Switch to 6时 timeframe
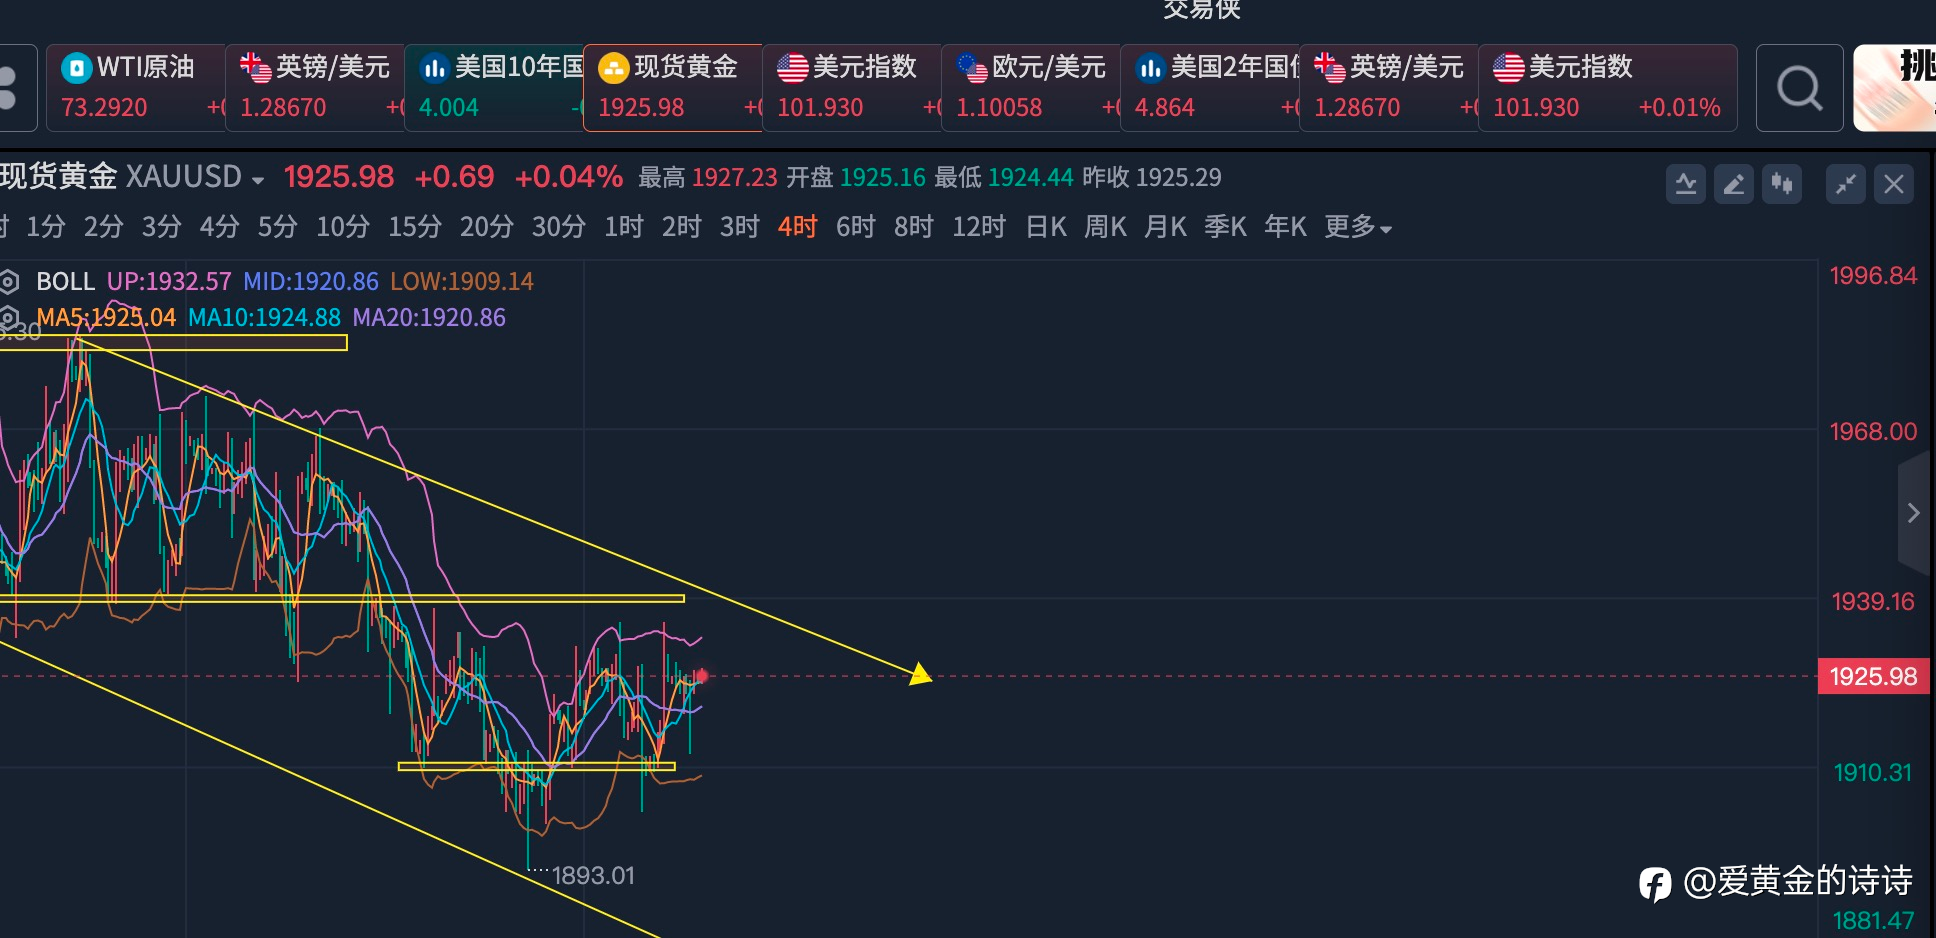The image size is (1936, 938). tap(855, 227)
